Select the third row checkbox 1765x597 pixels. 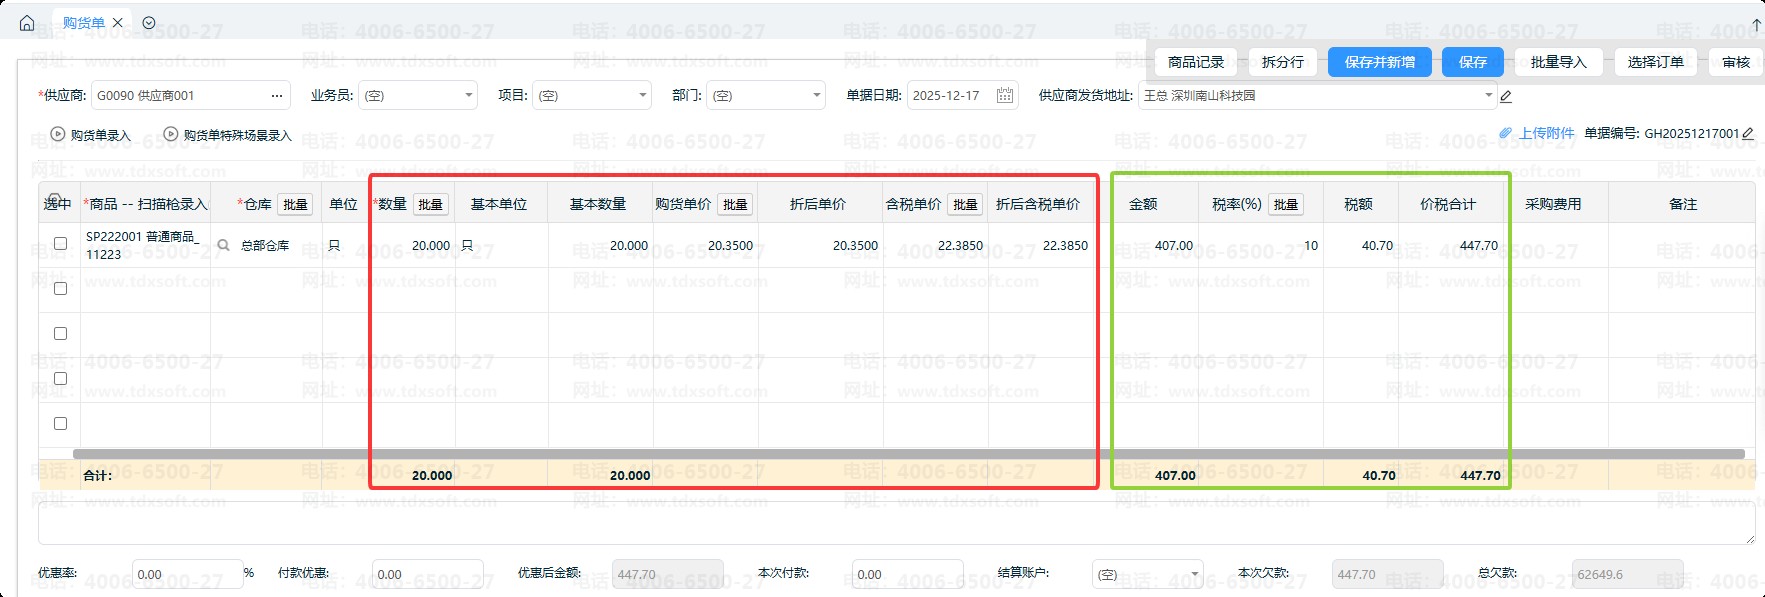(x=60, y=334)
